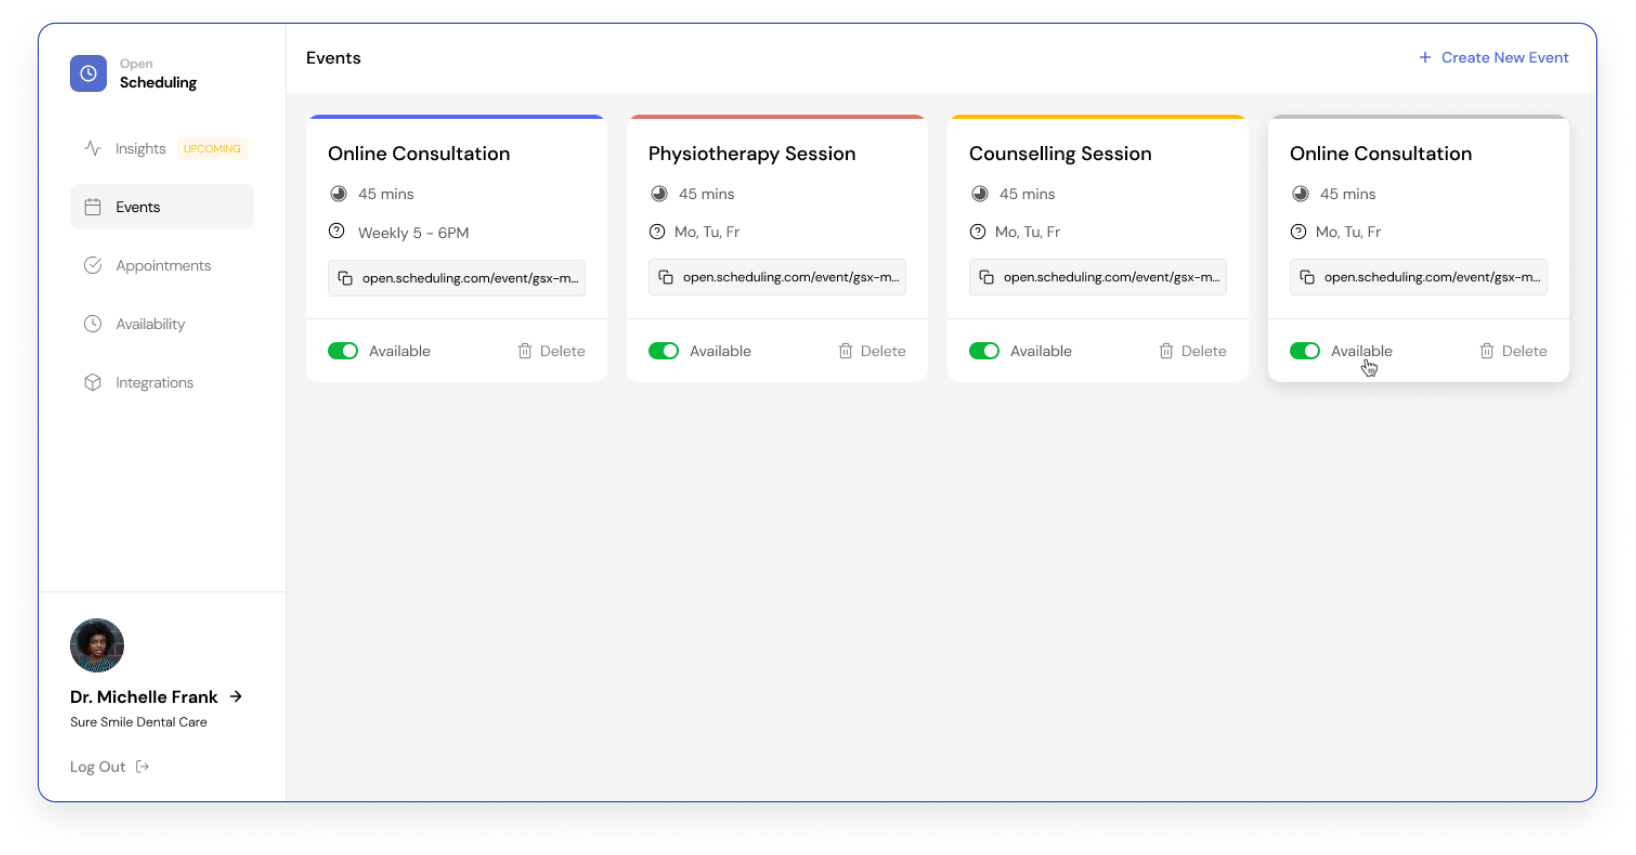Viewport: 1636px width, 855px height.
Task: Select the Availability clock icon in sidebar
Action: point(92,323)
